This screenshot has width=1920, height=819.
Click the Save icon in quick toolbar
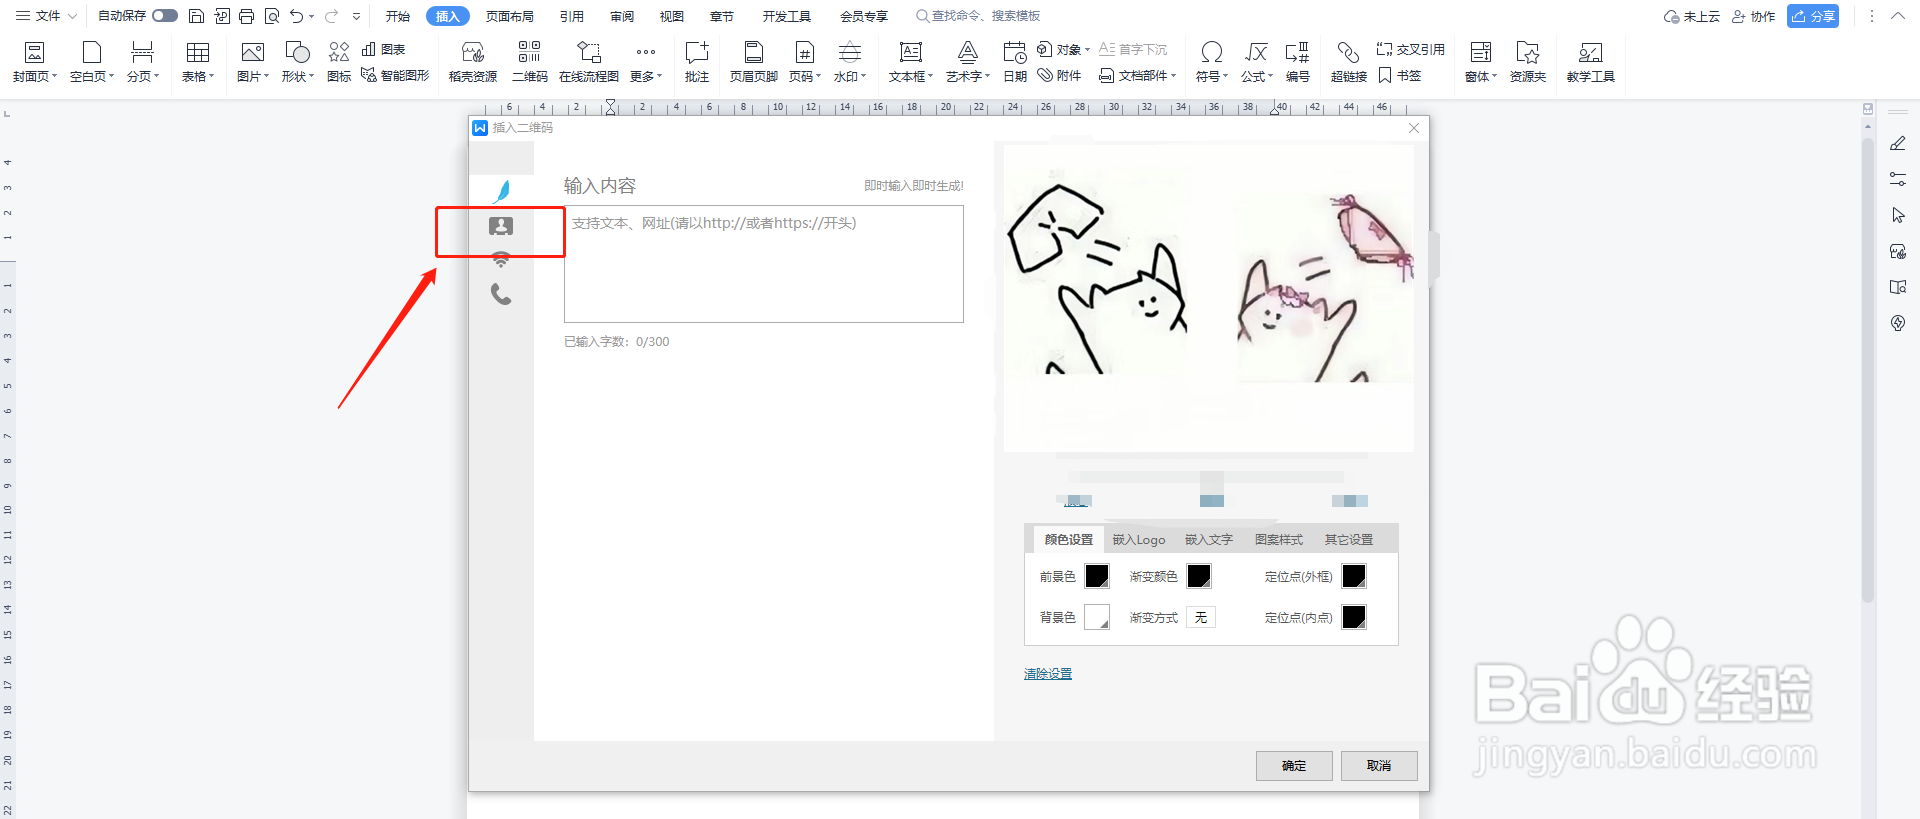click(197, 16)
